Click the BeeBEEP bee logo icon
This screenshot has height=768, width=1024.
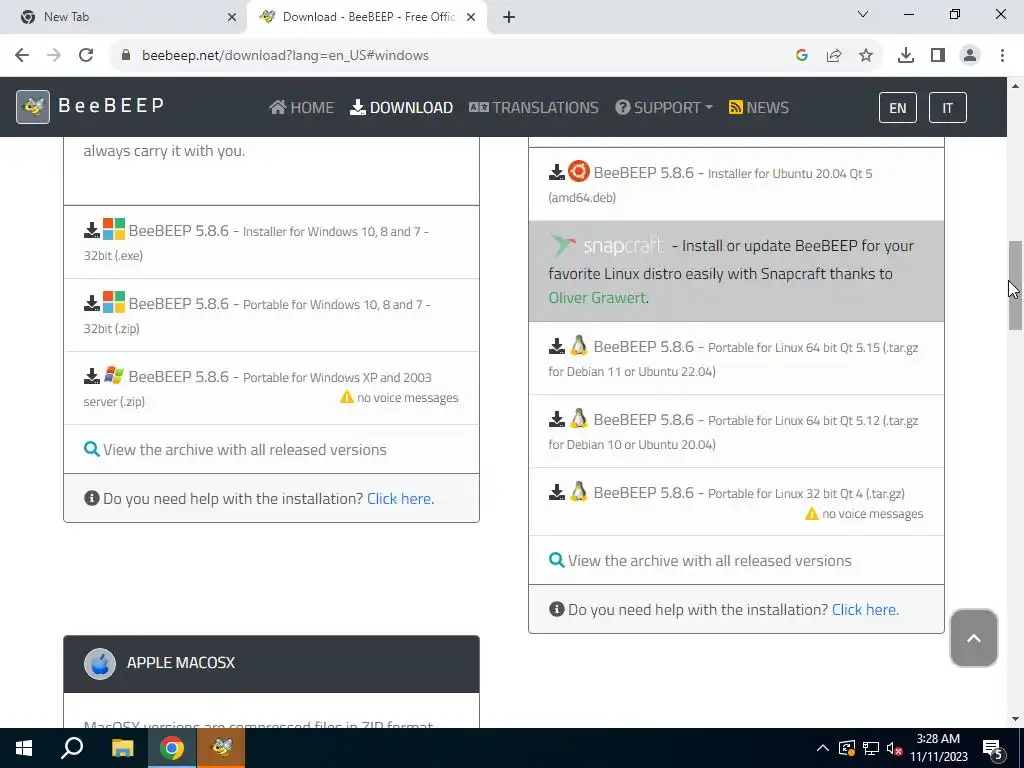point(33,106)
